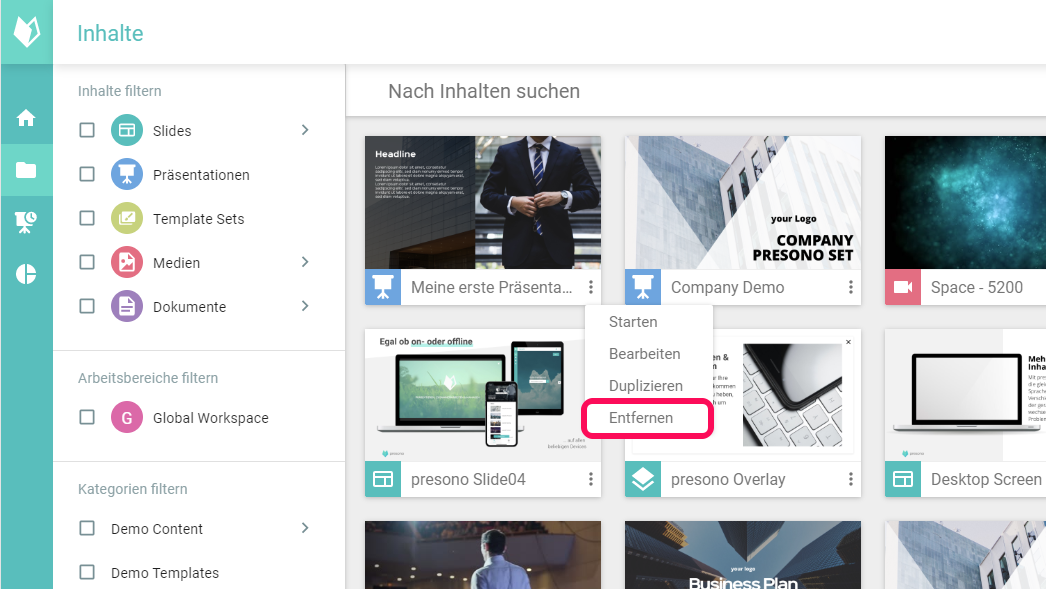Open three-dot menu of Company Demo card
This screenshot has width=1046, height=589.
pos(851,287)
